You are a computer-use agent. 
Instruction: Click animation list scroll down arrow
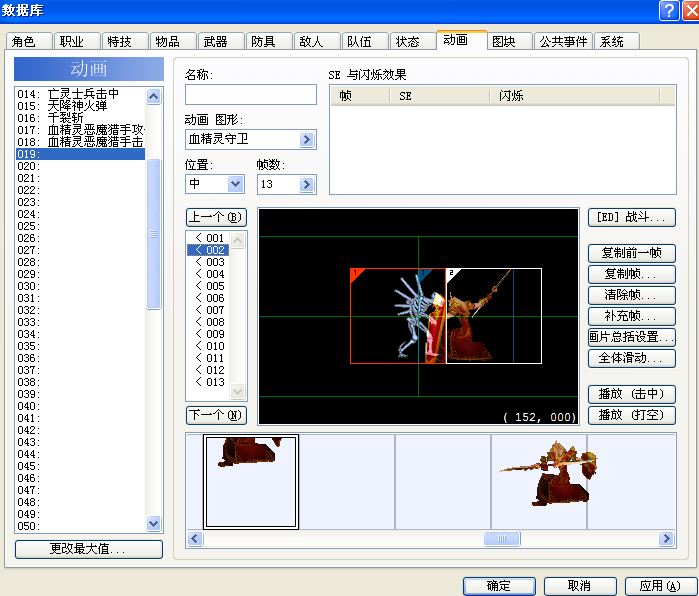coord(153,523)
